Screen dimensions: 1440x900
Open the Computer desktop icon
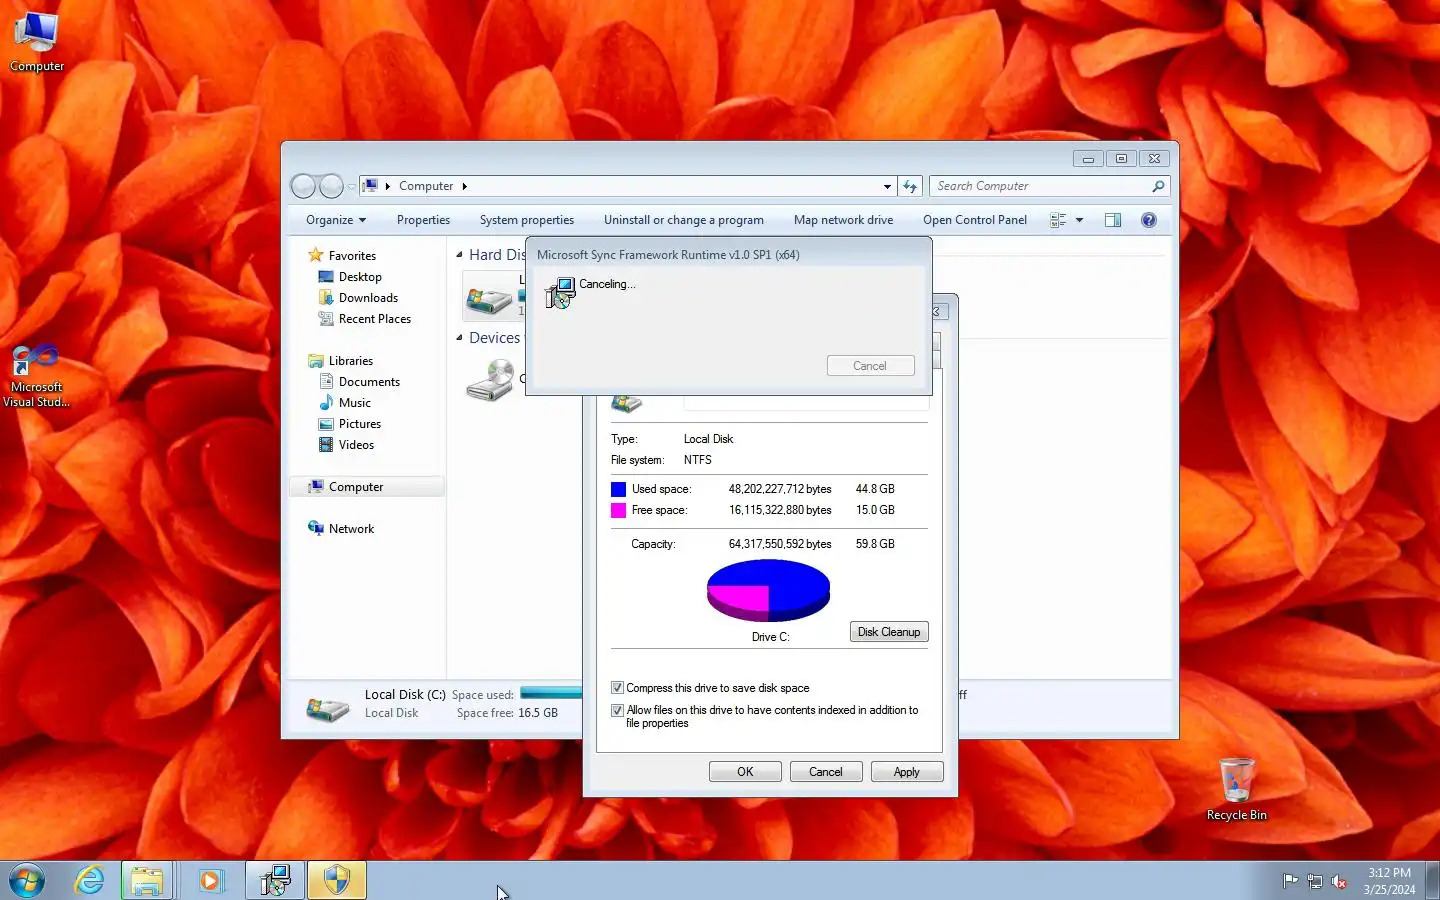(x=37, y=41)
